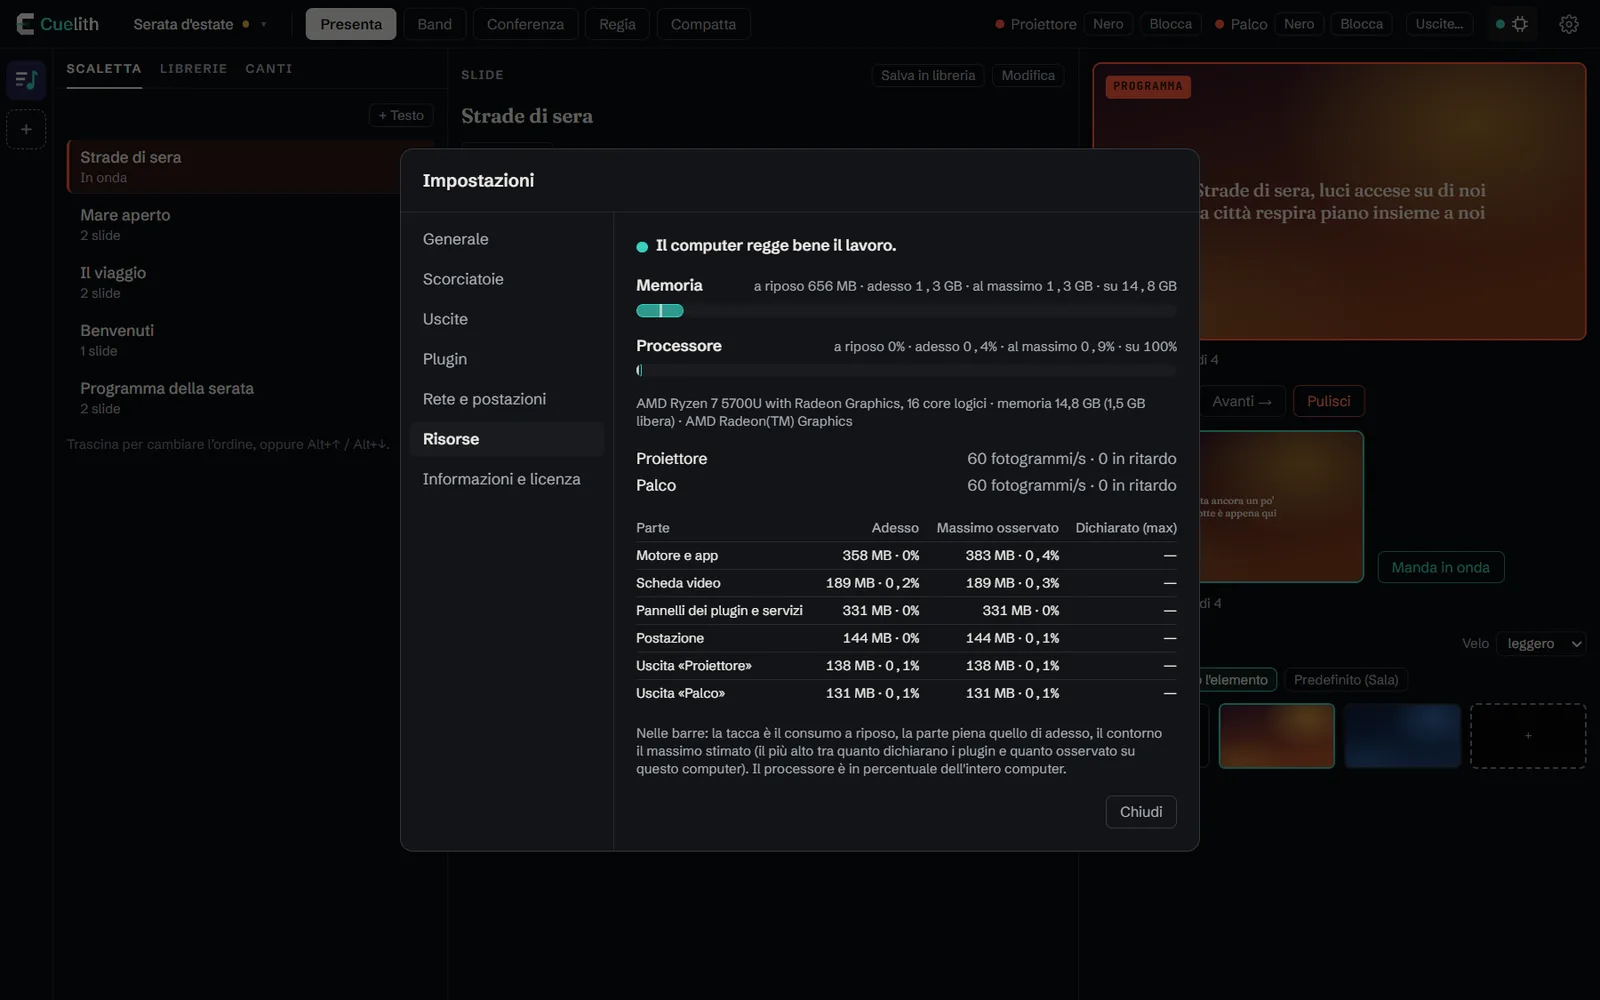Click the Manda in onda button
The height and width of the screenshot is (1000, 1600).
click(1440, 567)
